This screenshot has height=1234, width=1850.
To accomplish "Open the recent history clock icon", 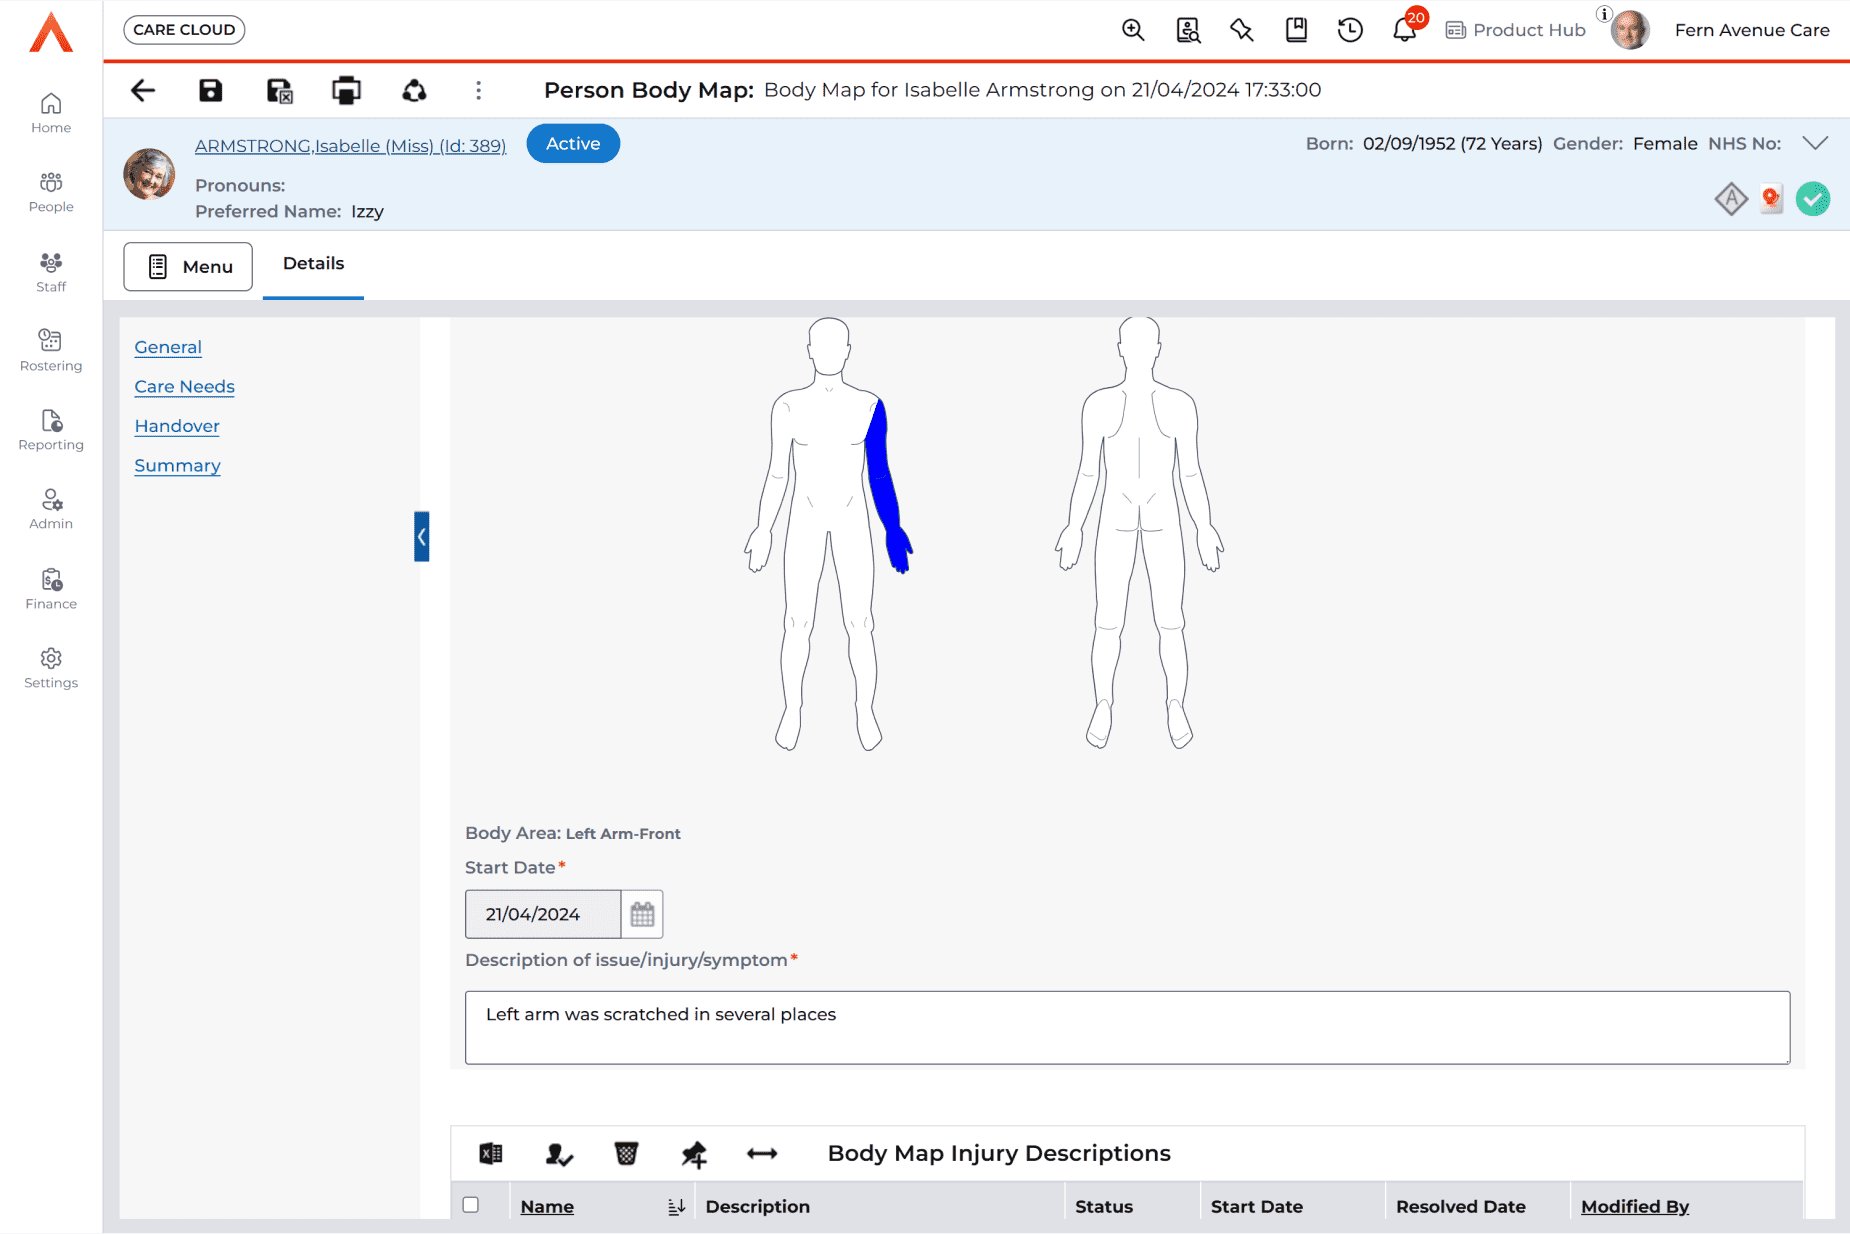I will coord(1350,30).
